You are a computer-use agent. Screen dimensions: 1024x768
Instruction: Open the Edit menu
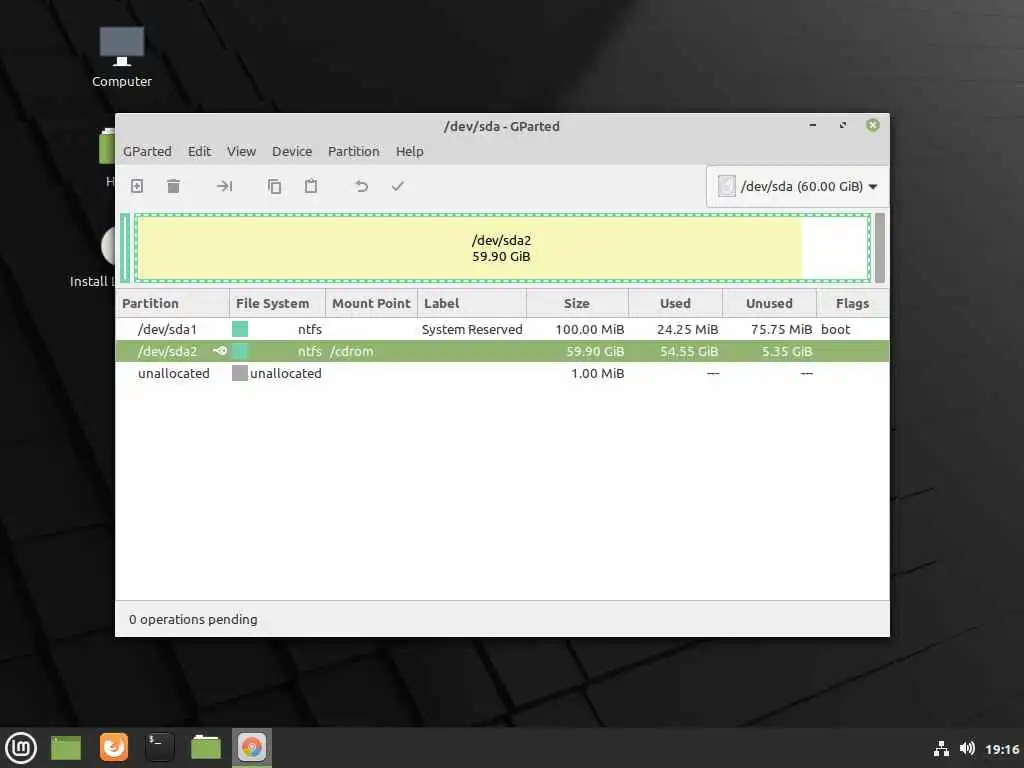coord(199,151)
